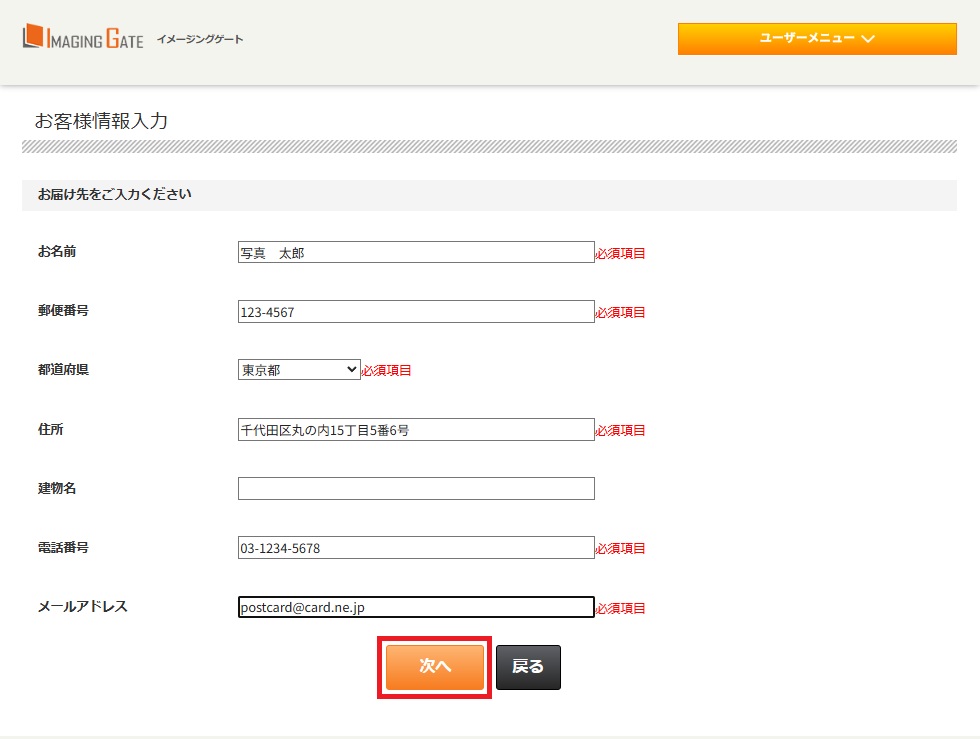Viewport: 980px width, 739px height.
Task: Click 必須項目 text beside the prefecture dropdown
Action: point(387,371)
